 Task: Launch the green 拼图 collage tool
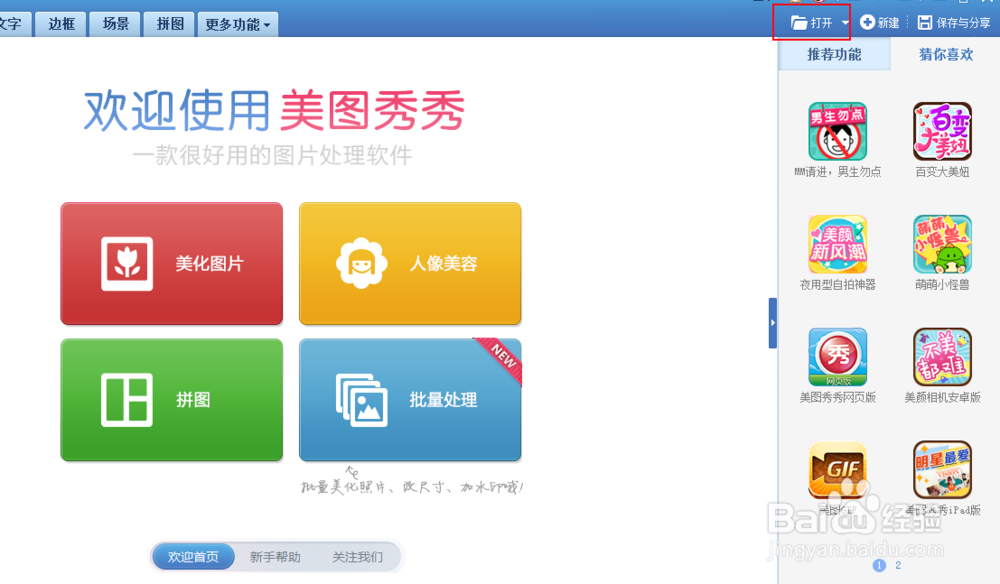171,400
